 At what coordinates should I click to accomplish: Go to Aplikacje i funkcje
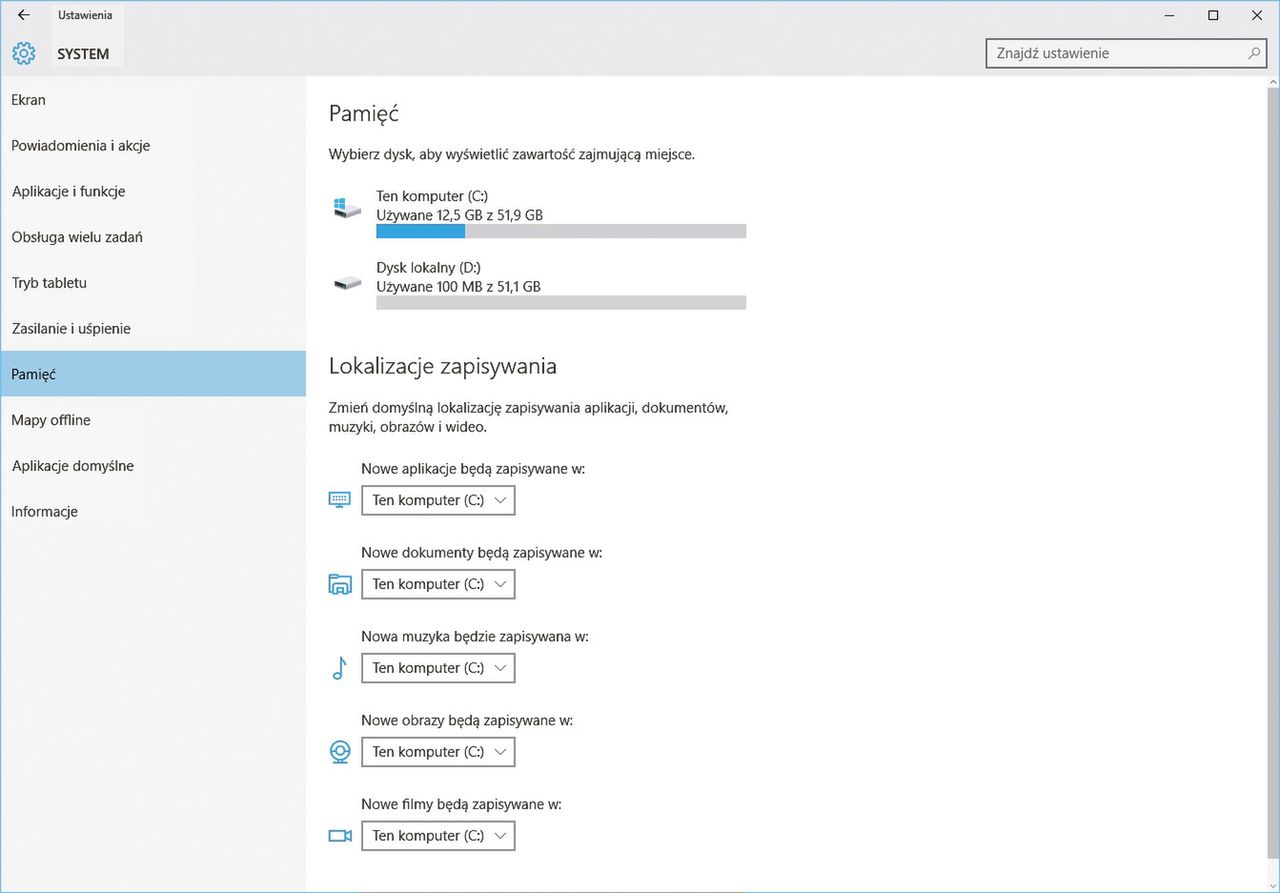point(153,192)
